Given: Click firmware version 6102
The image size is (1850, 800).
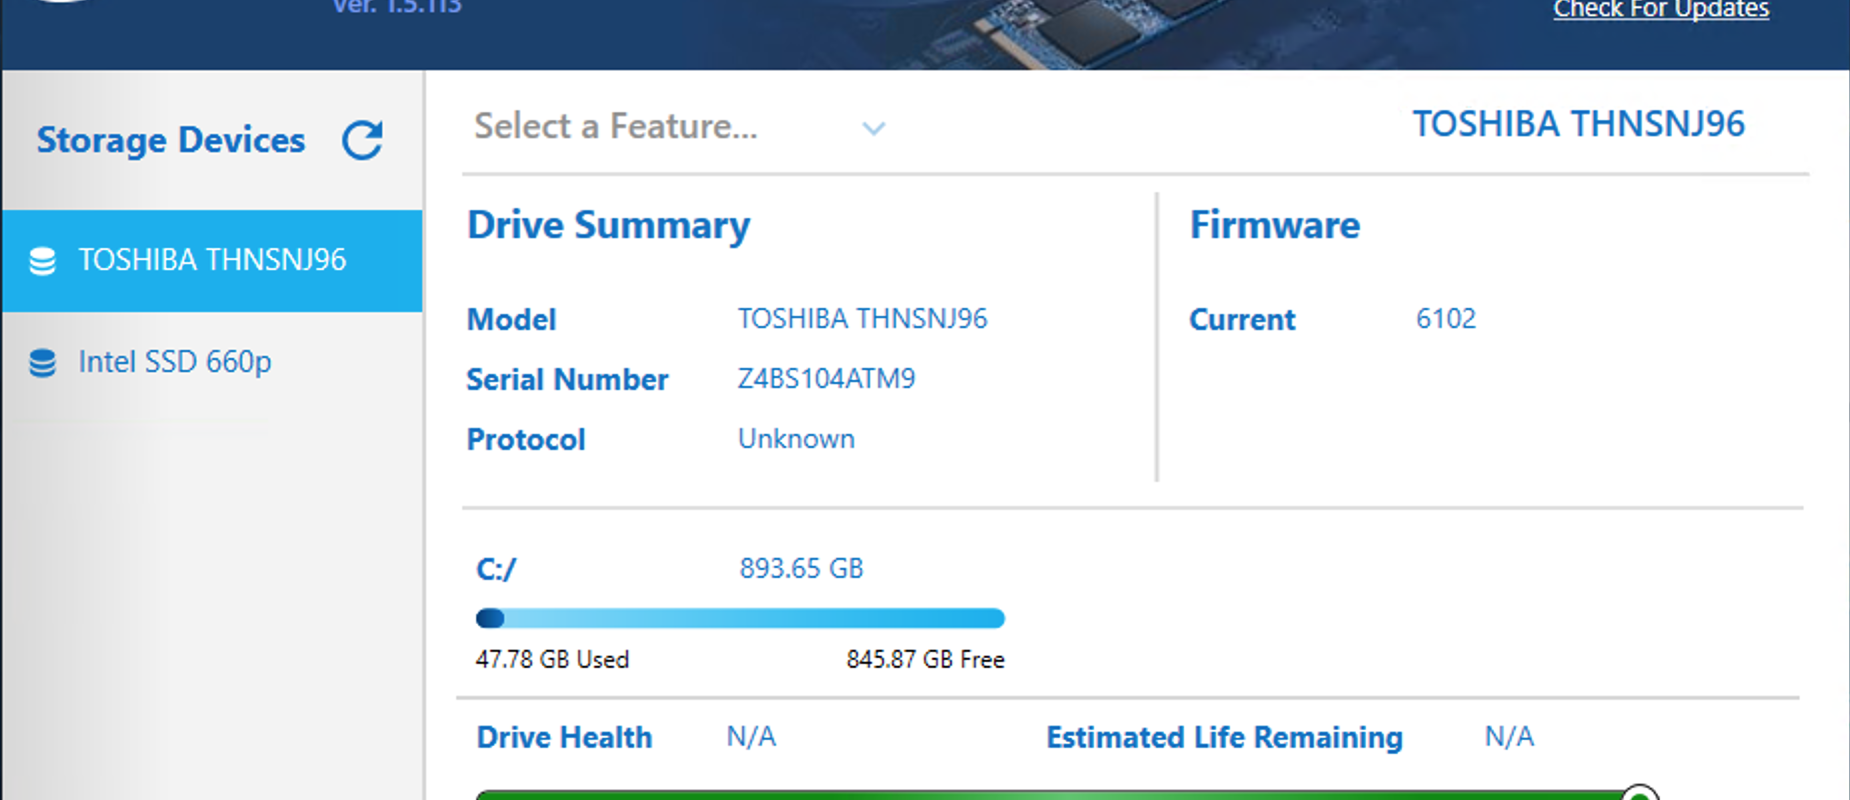Looking at the screenshot, I should tap(1446, 319).
